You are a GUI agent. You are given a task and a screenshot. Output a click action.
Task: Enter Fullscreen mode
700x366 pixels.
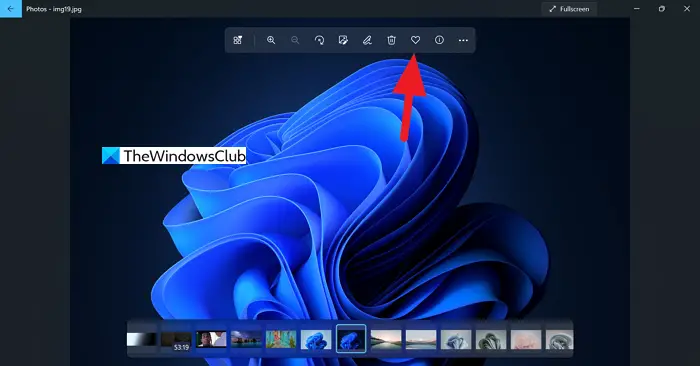(569, 9)
